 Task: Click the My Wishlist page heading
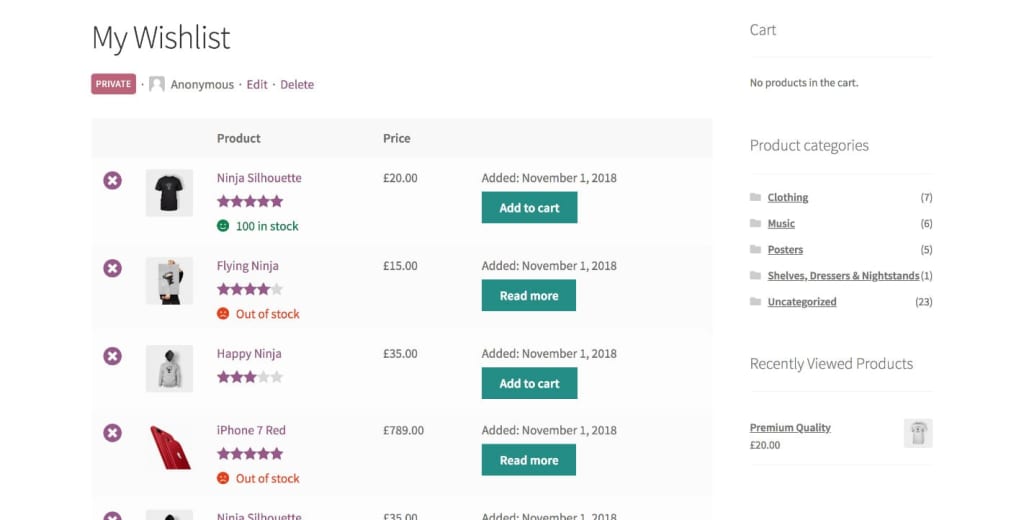161,37
